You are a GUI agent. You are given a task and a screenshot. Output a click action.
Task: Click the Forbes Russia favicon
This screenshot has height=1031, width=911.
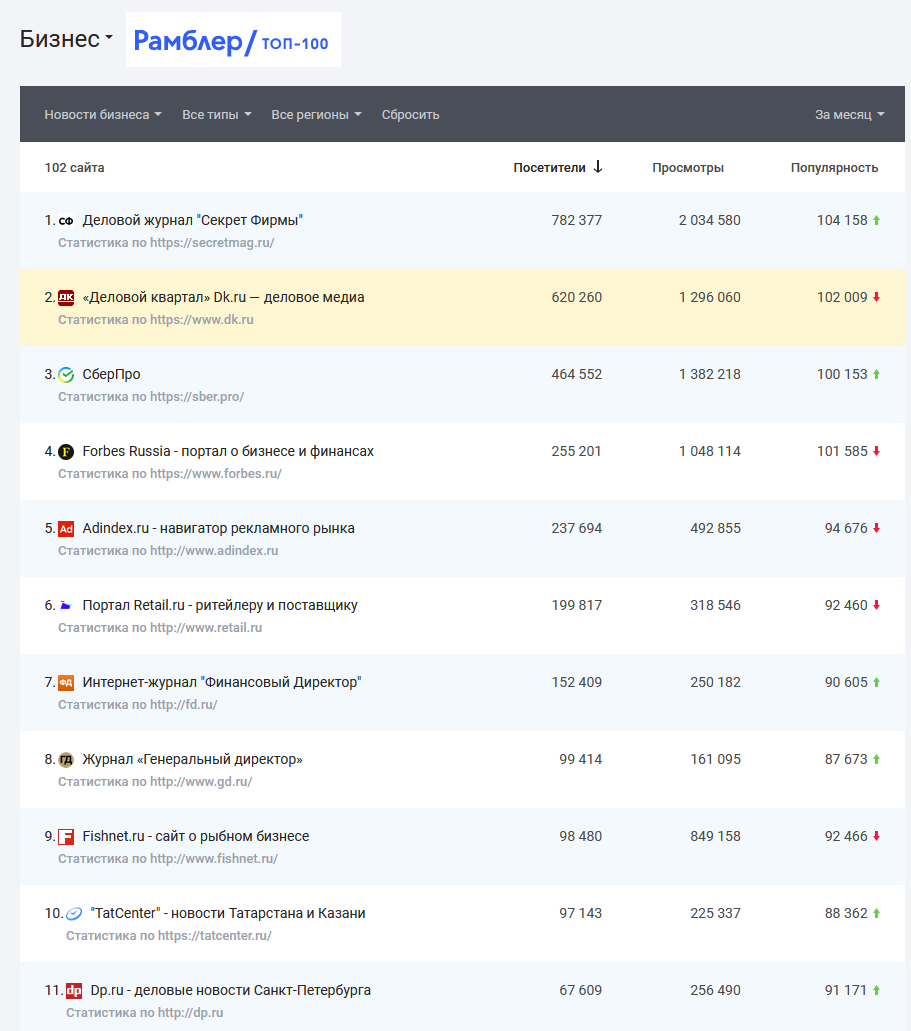point(66,452)
